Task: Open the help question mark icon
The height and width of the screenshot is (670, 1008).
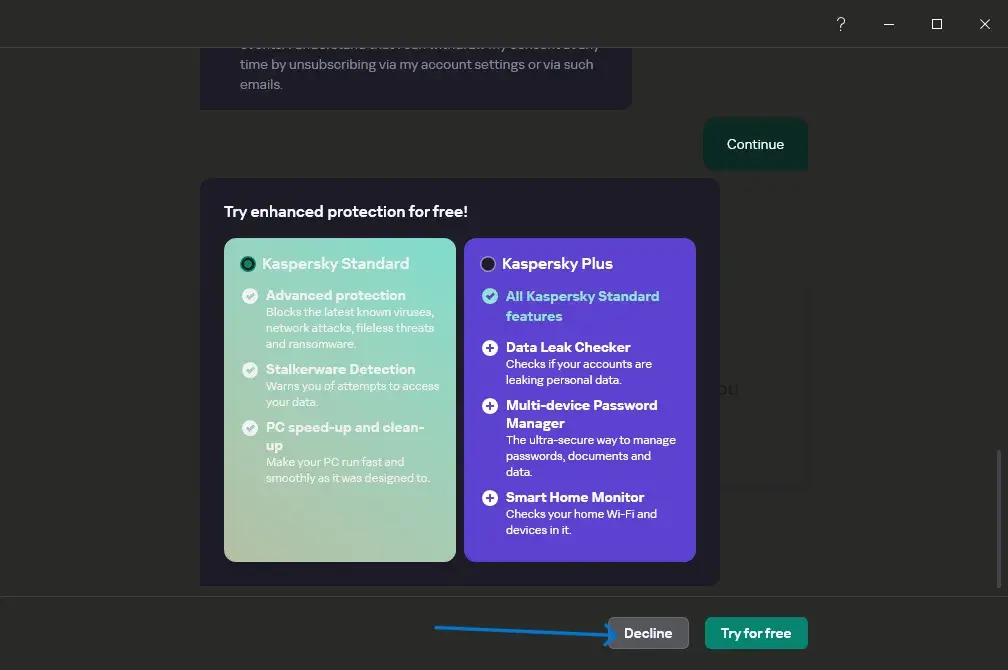Action: coord(841,24)
